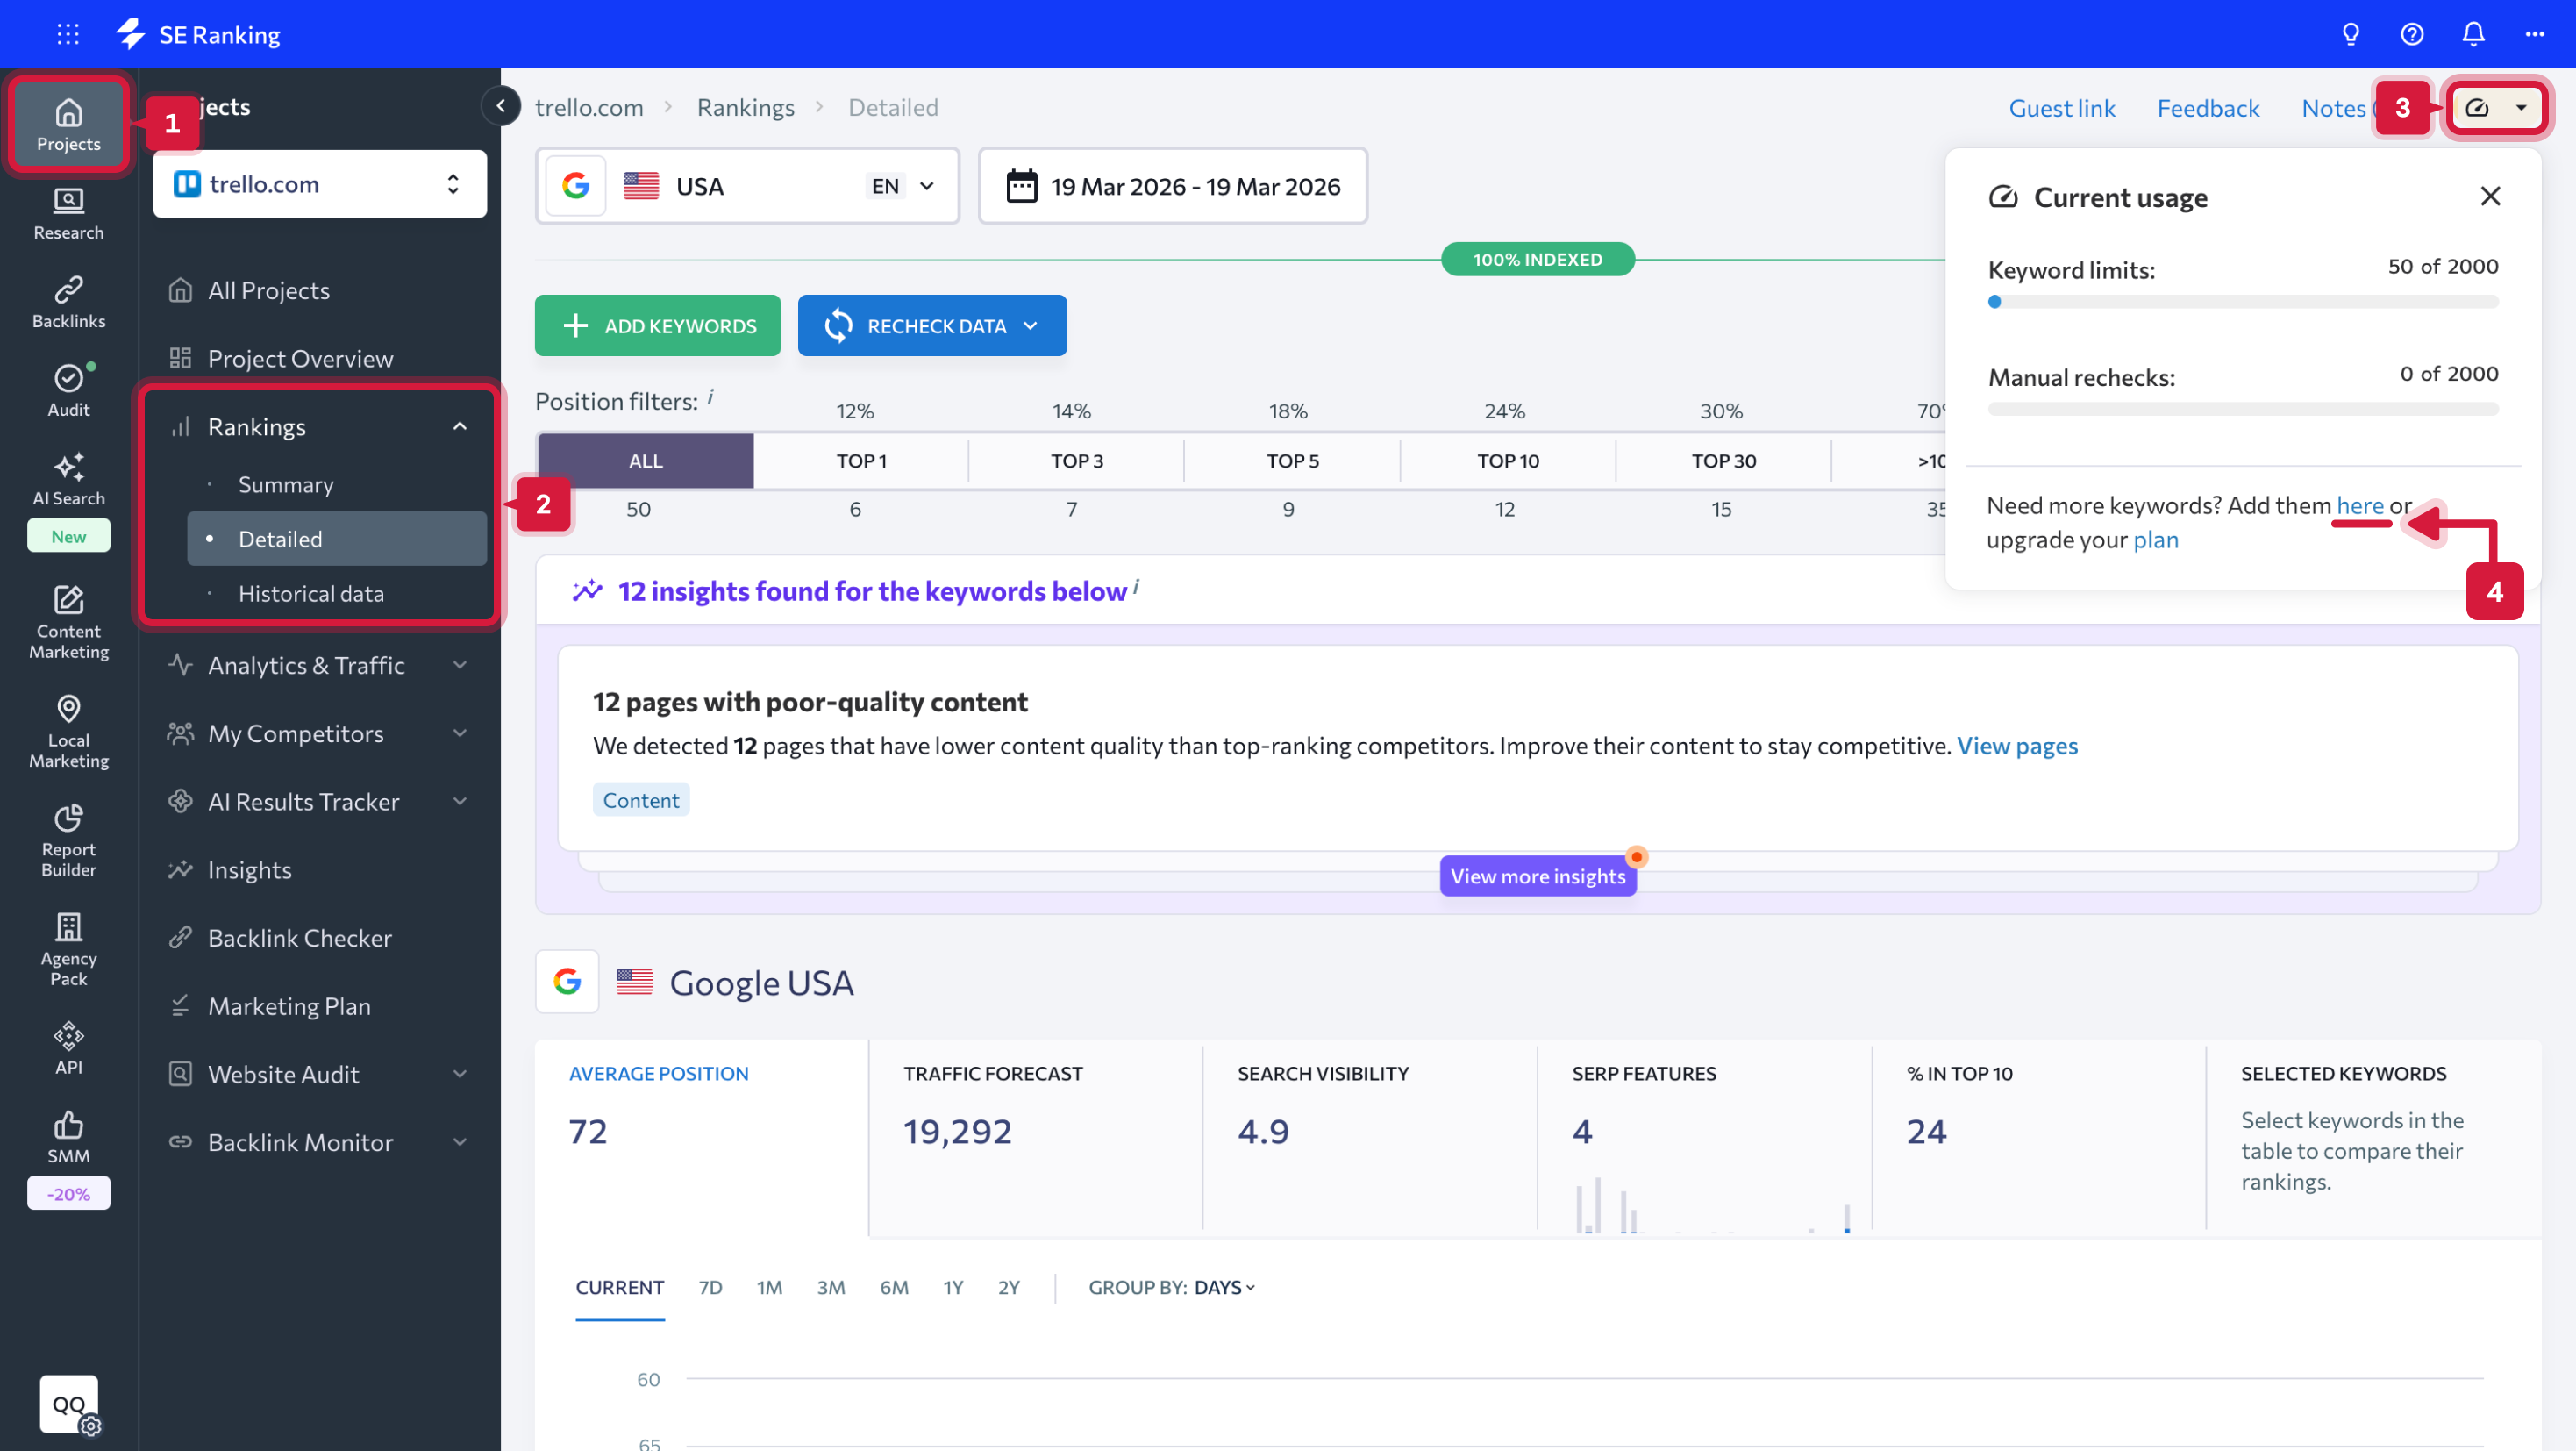Select the TOP 10 position filter
This screenshot has height=1451, width=2576.
pos(1507,461)
